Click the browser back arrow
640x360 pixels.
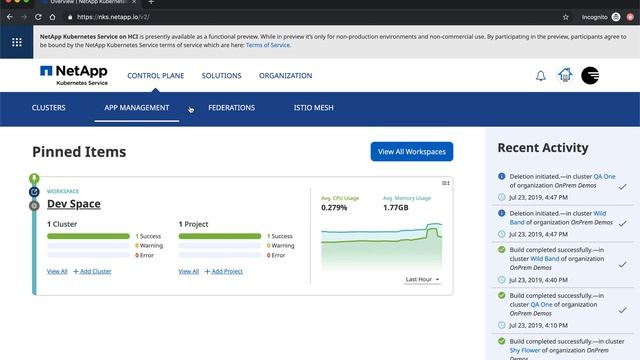point(10,17)
